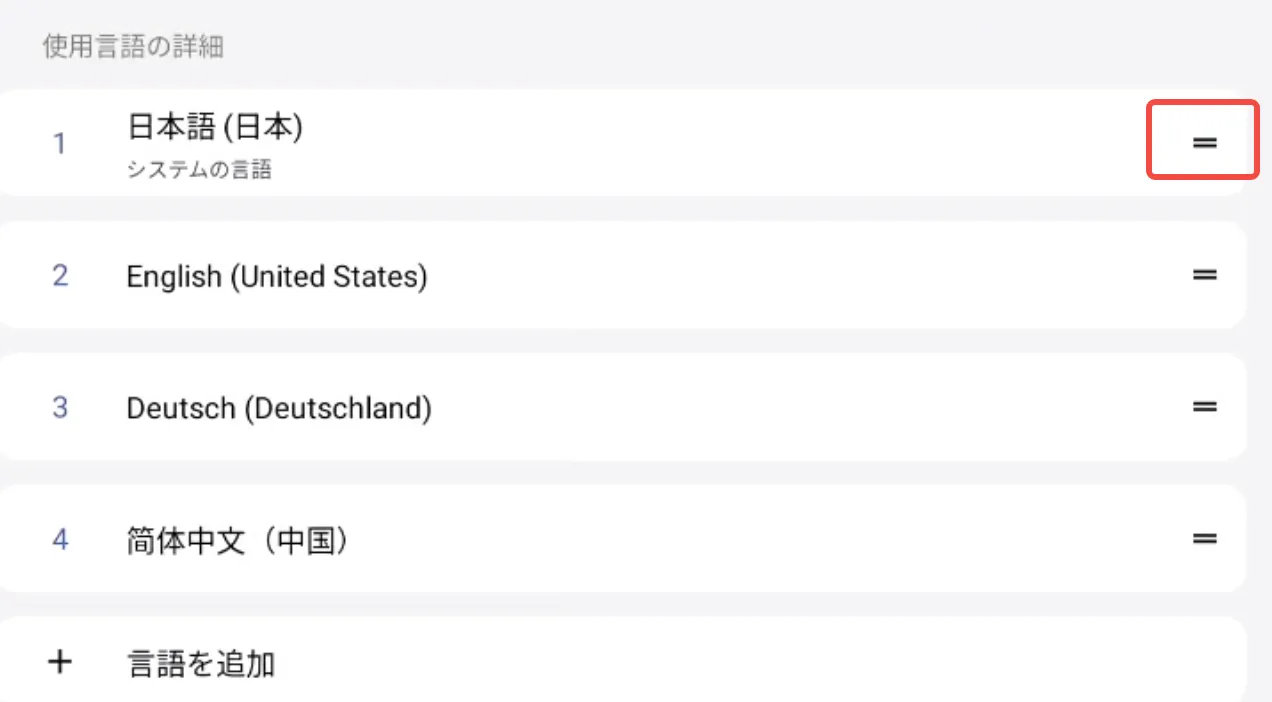The image size is (1272, 702).
Task: Select the English (United States) label
Action: coord(277,276)
